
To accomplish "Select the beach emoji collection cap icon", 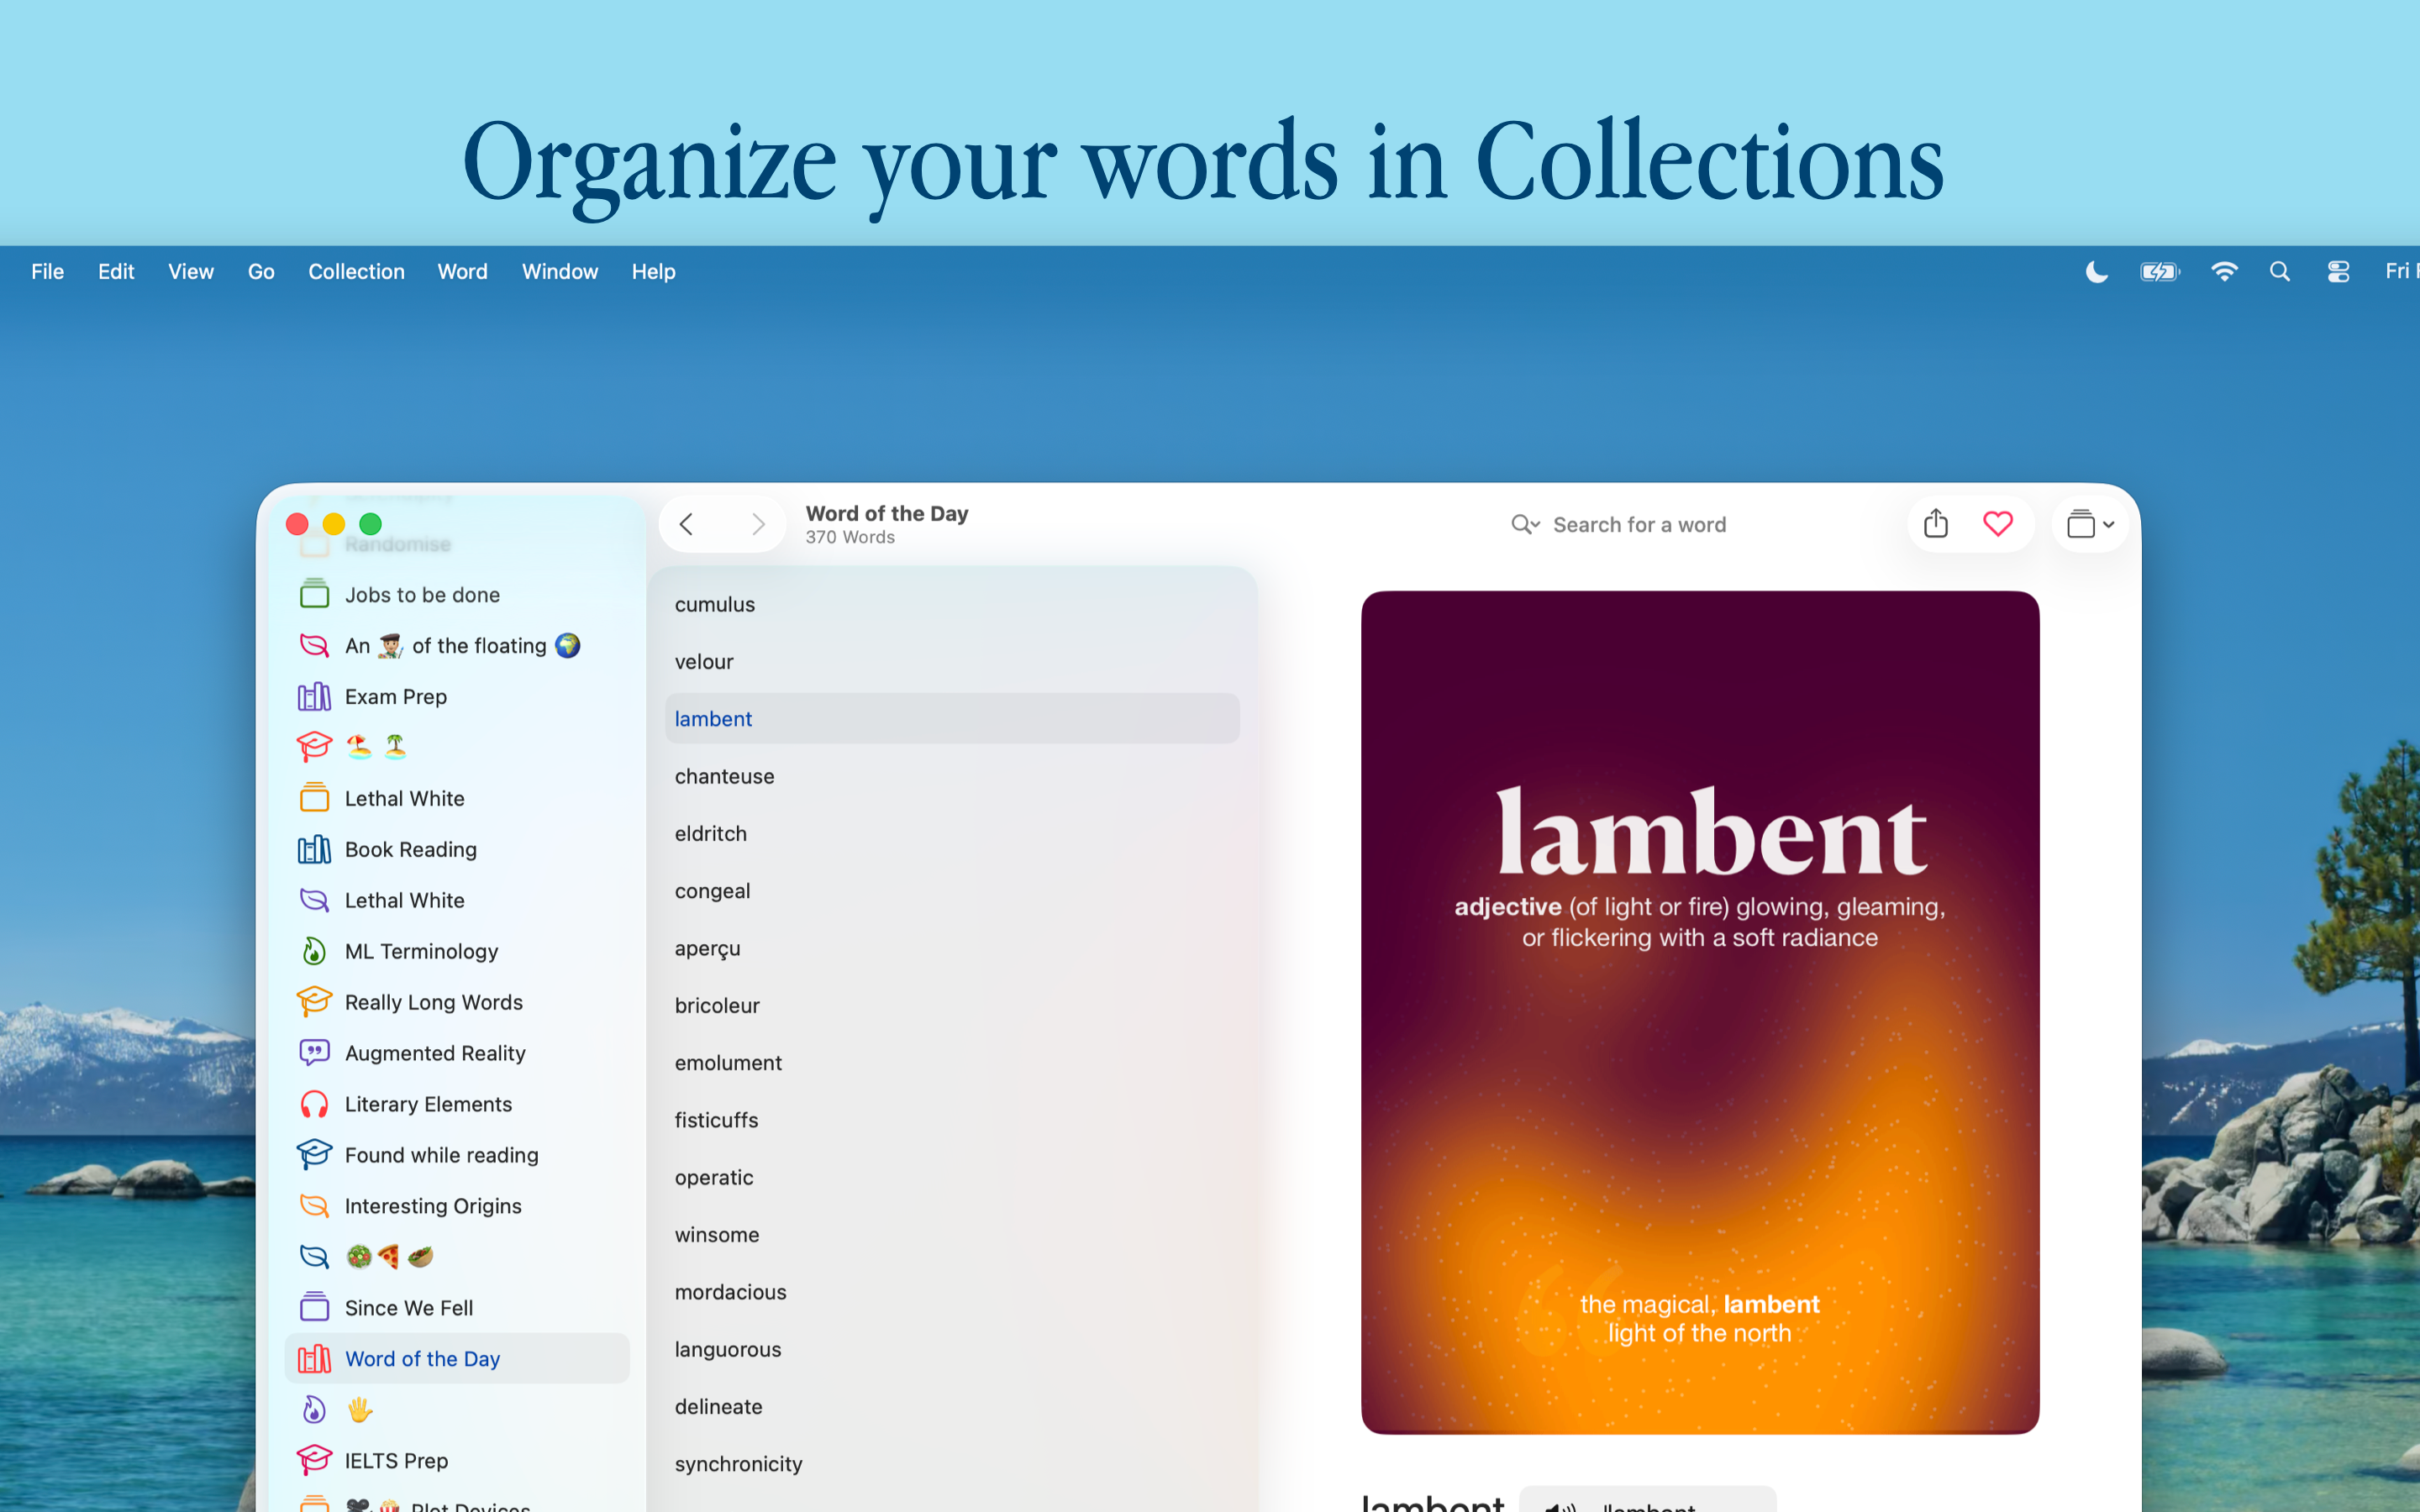I will [314, 747].
